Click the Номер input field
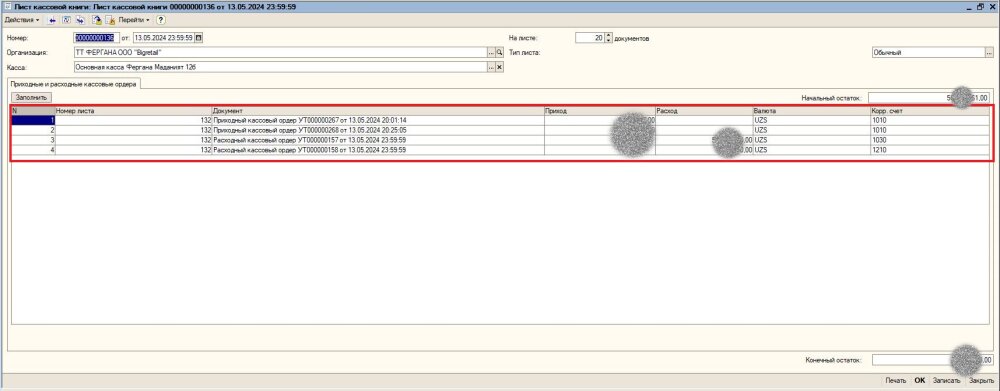Viewport: 1000px width, 391px height. (97, 38)
